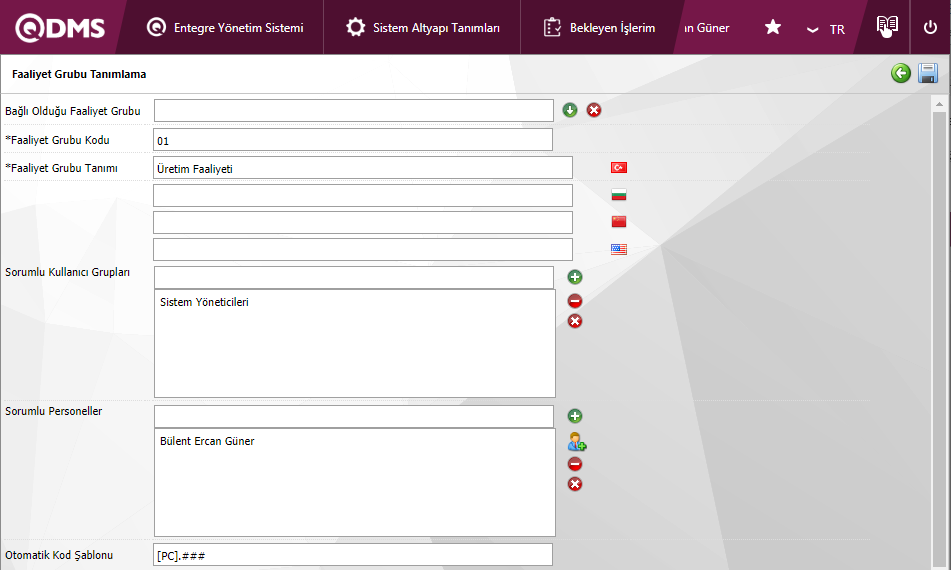Image resolution: width=951 pixels, height=570 pixels.
Task: Click the power logout icon
Action: click(x=930, y=27)
